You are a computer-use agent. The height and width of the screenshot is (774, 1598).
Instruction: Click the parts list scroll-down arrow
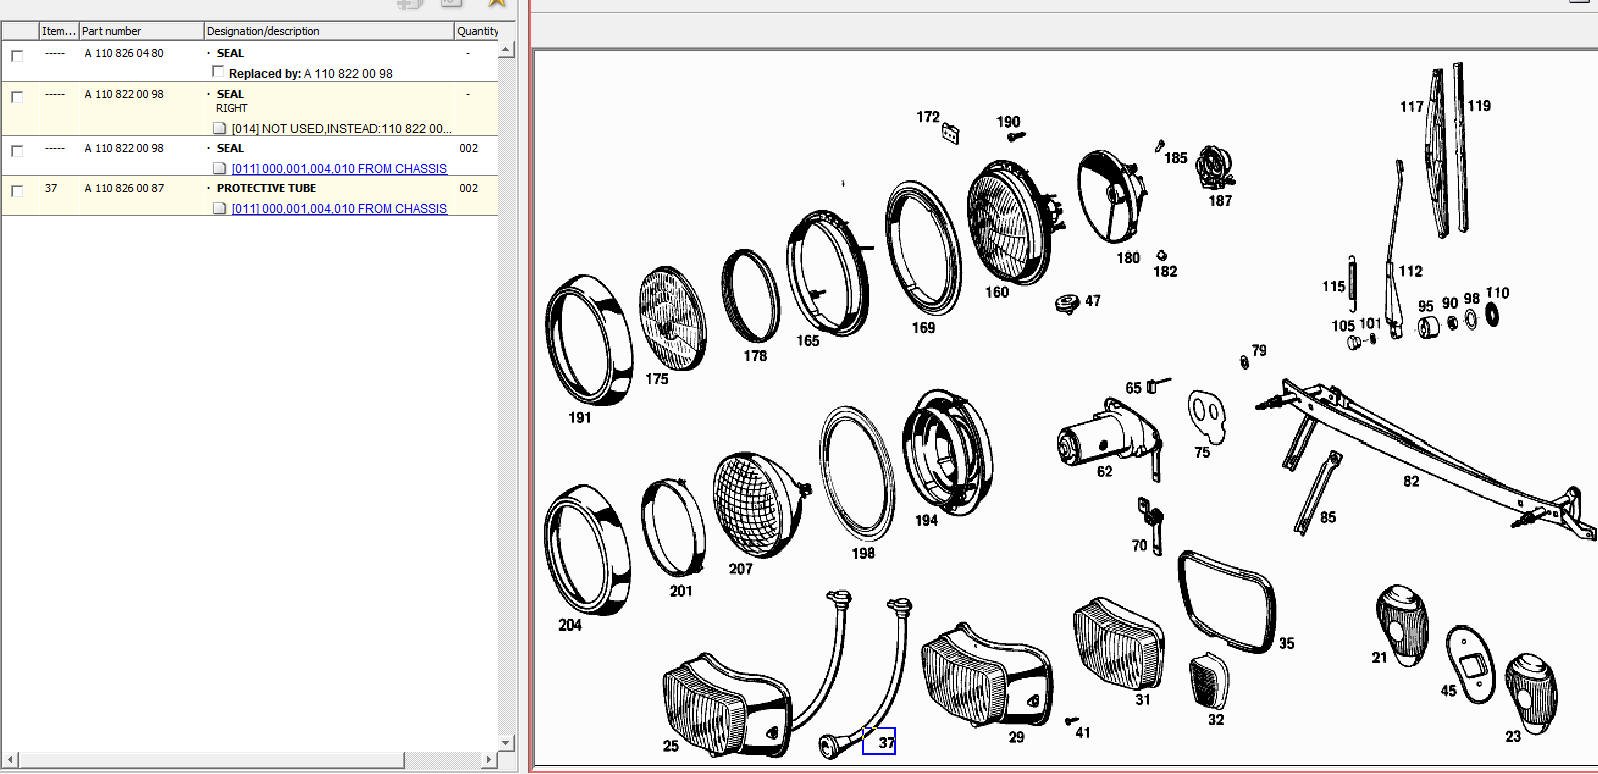pyautogui.click(x=506, y=742)
